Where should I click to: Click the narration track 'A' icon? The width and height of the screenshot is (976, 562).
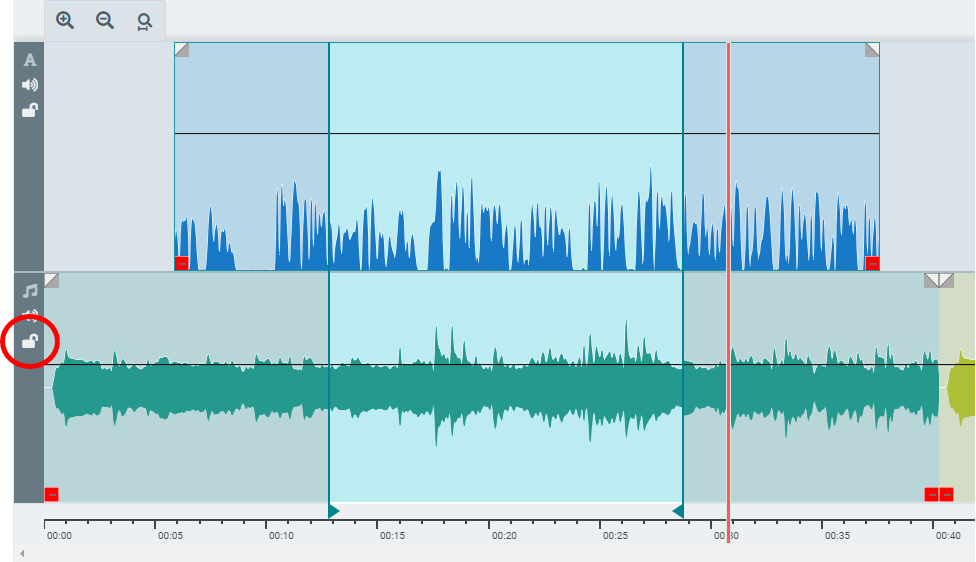point(30,60)
